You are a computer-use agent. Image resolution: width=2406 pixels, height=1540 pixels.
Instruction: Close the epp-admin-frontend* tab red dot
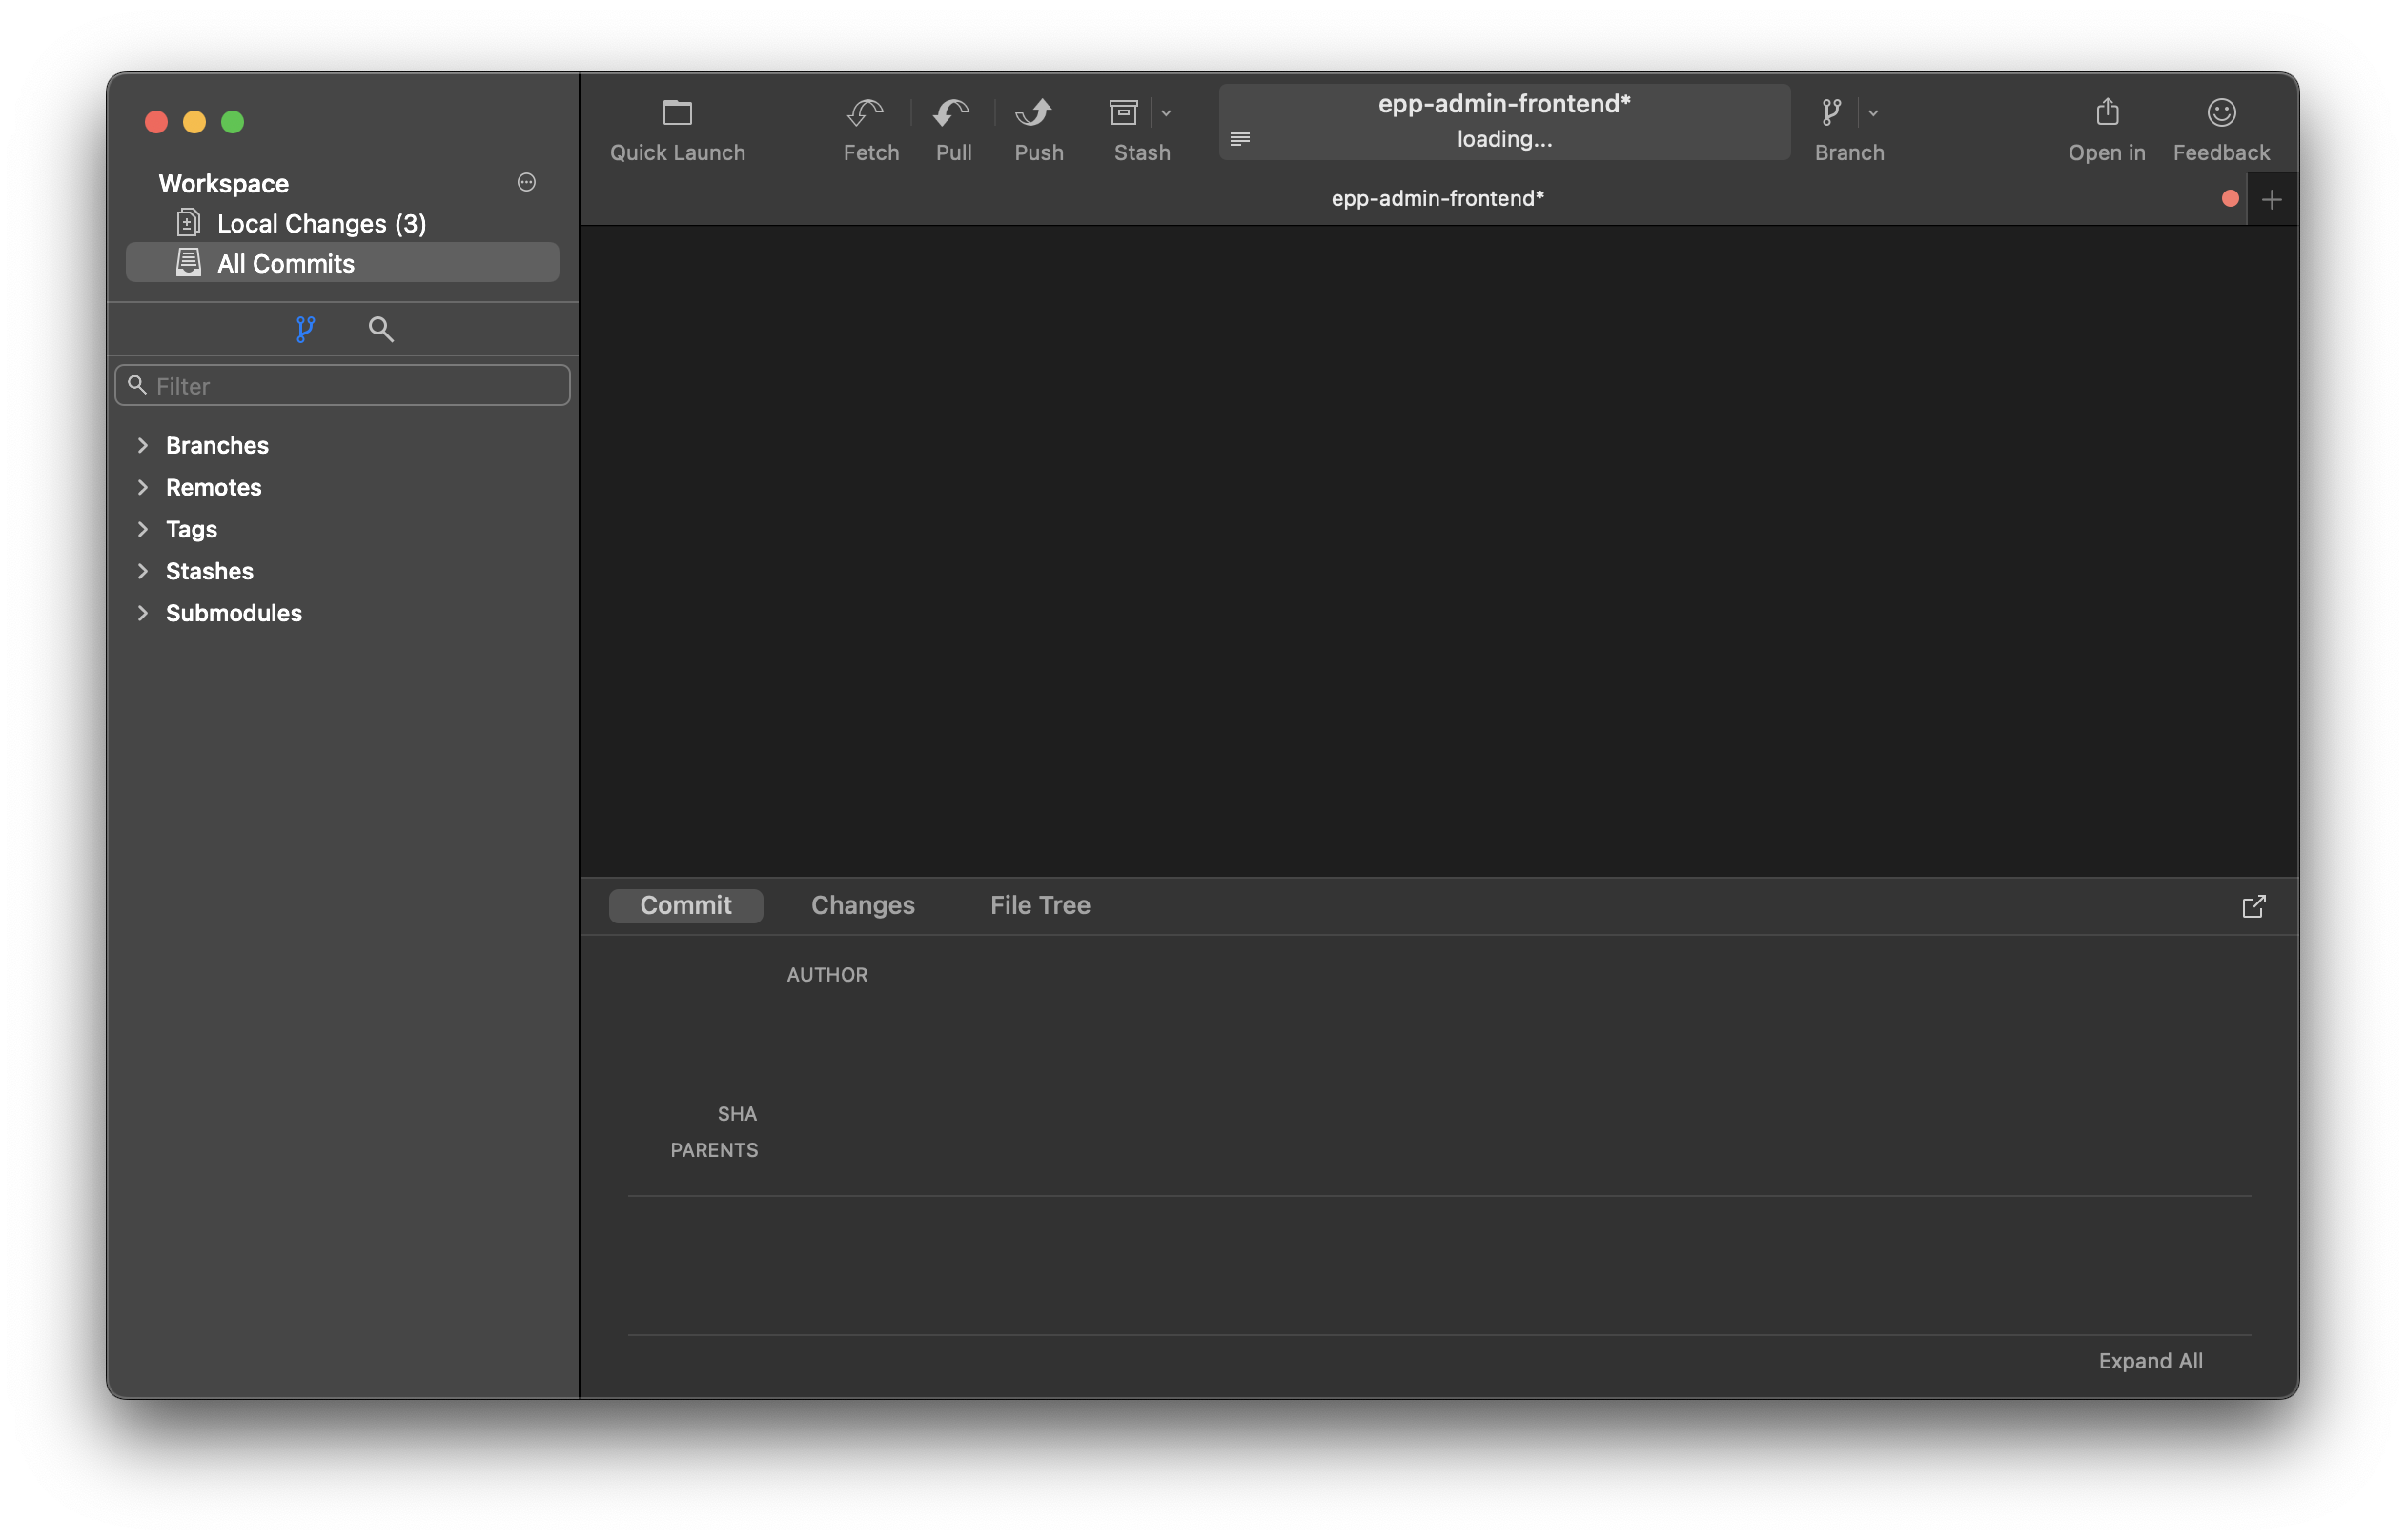pyautogui.click(x=2229, y=198)
